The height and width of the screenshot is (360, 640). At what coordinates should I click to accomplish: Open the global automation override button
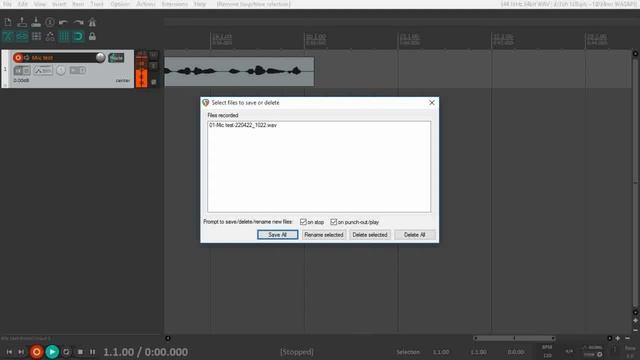593,351
